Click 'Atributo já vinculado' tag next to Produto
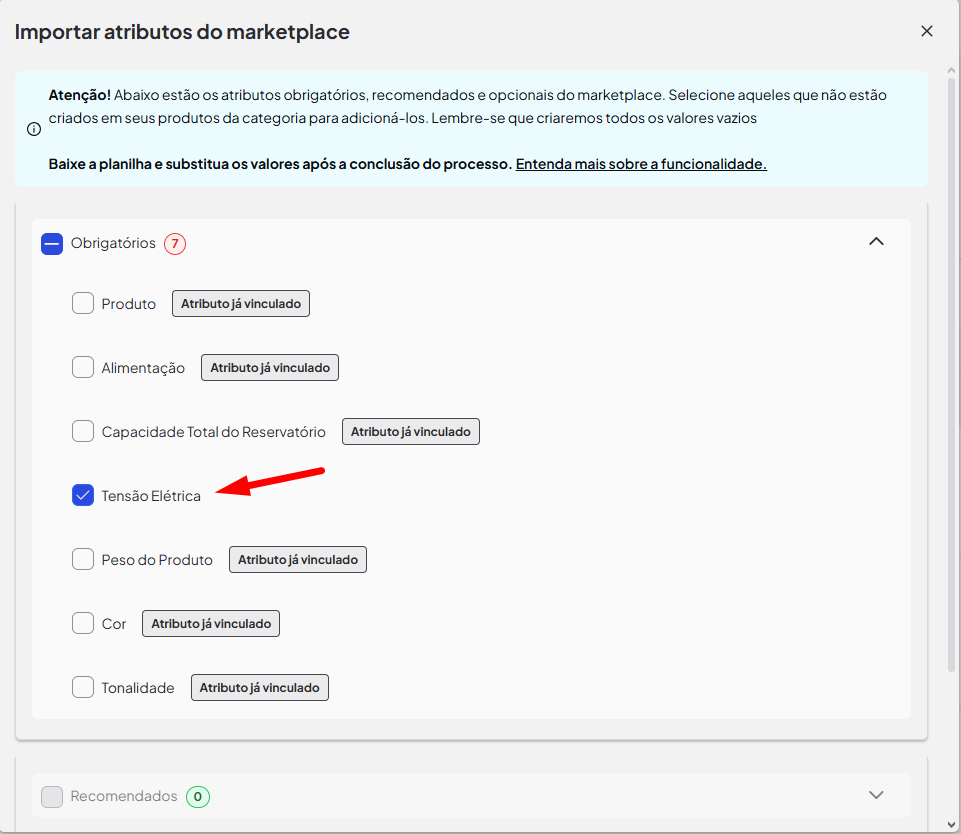Viewport: 961px width, 834px height. [x=241, y=303]
